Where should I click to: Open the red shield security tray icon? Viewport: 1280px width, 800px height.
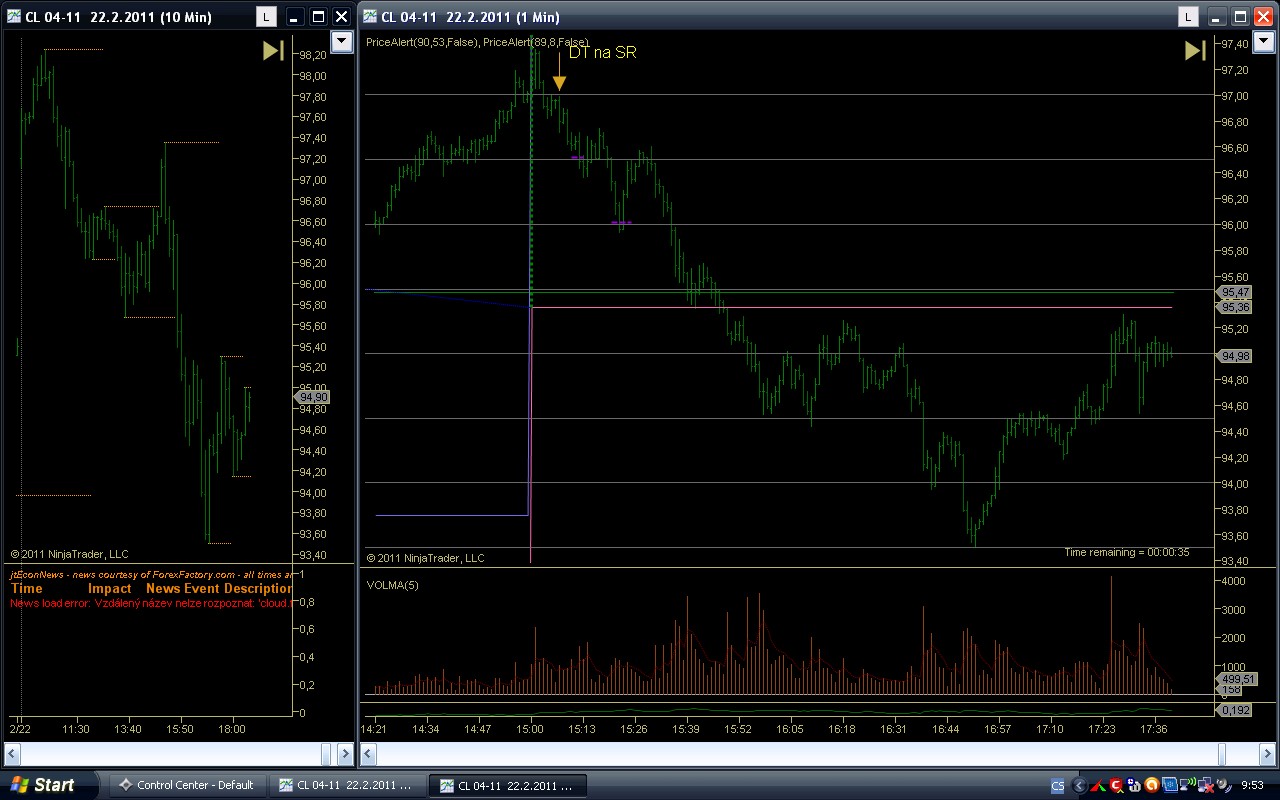(x=1116, y=786)
